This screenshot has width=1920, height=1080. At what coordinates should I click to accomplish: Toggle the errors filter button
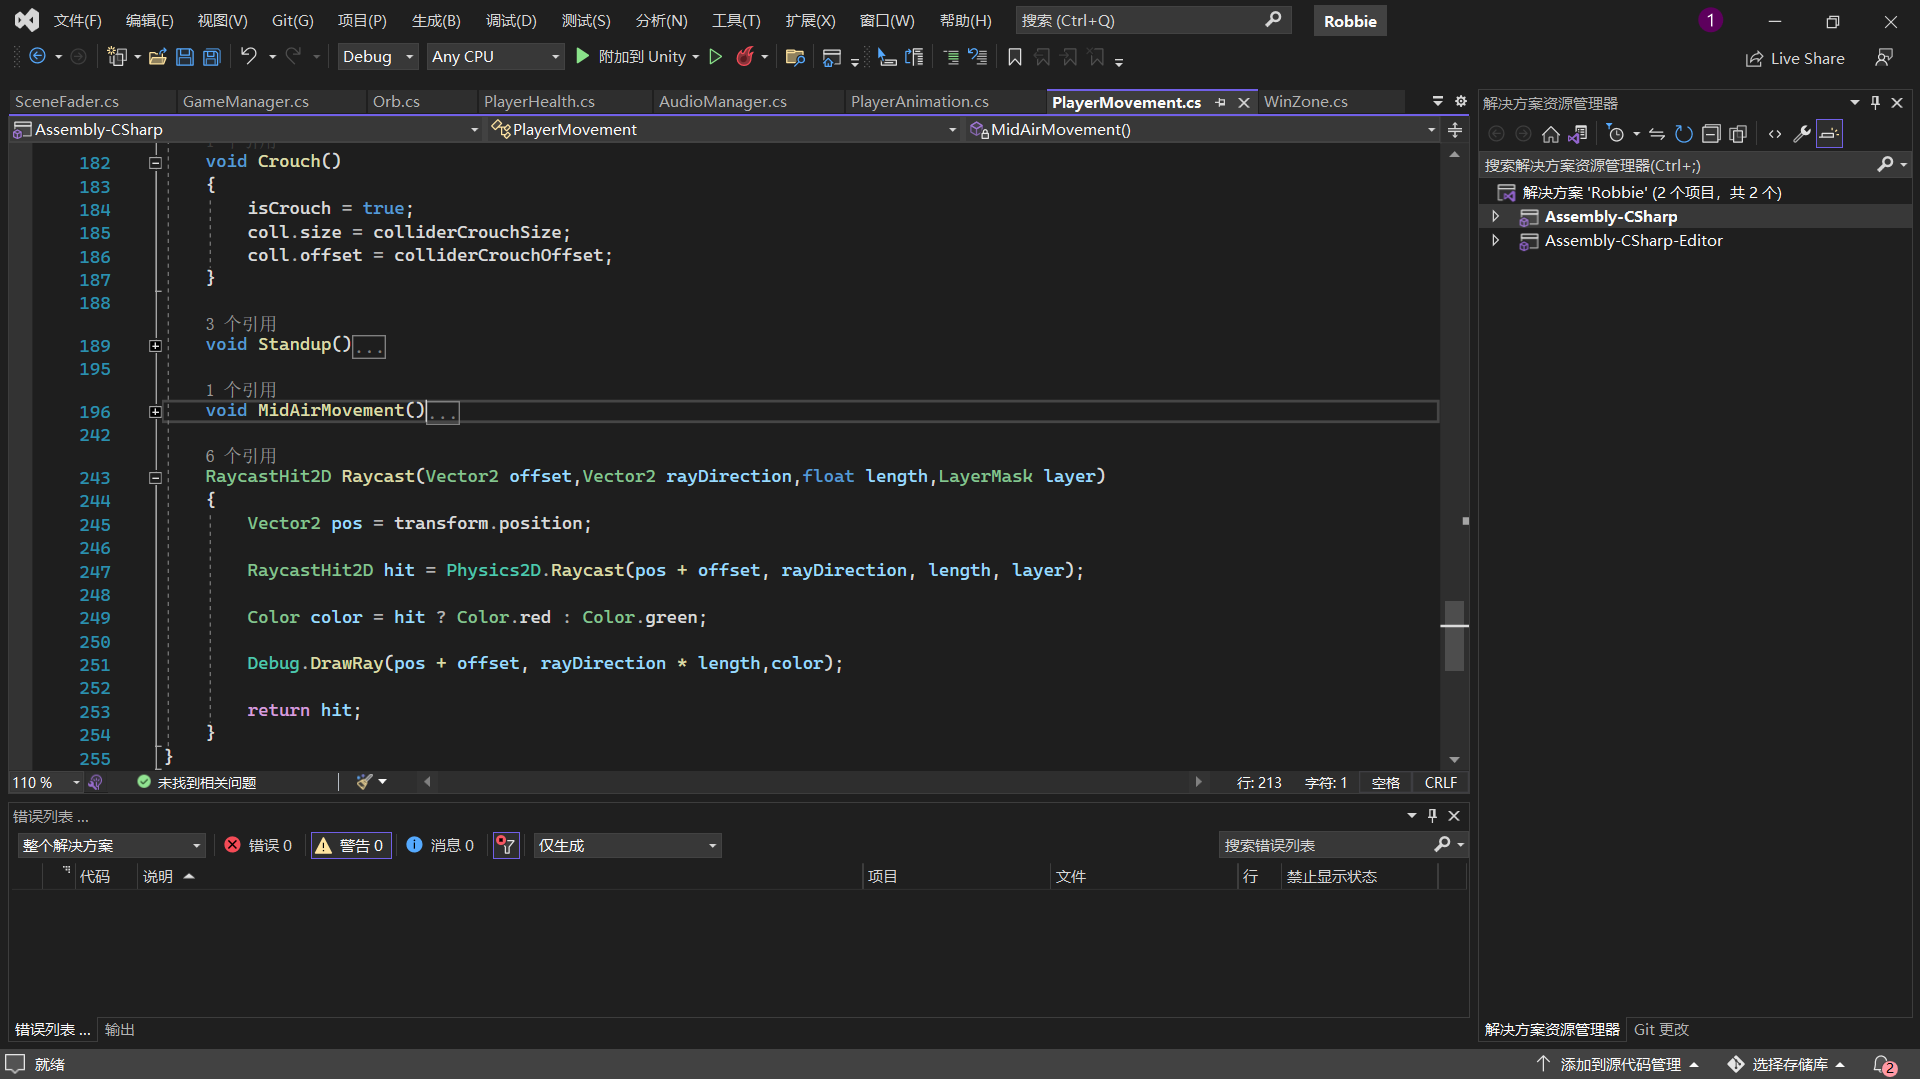coord(258,846)
